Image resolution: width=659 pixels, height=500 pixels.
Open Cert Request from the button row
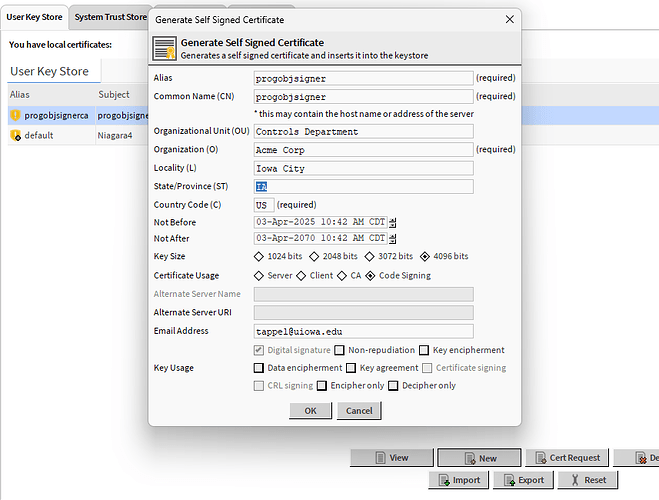click(x=566, y=457)
